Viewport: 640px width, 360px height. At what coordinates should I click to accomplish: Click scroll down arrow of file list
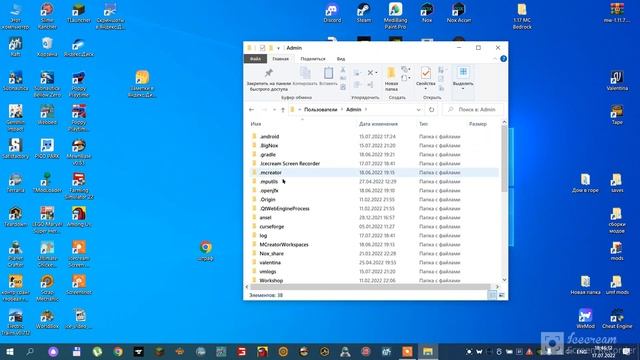point(504,280)
